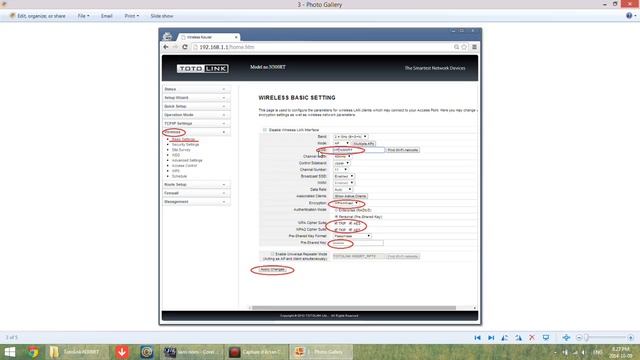Click the SSID input field

coord(358,150)
